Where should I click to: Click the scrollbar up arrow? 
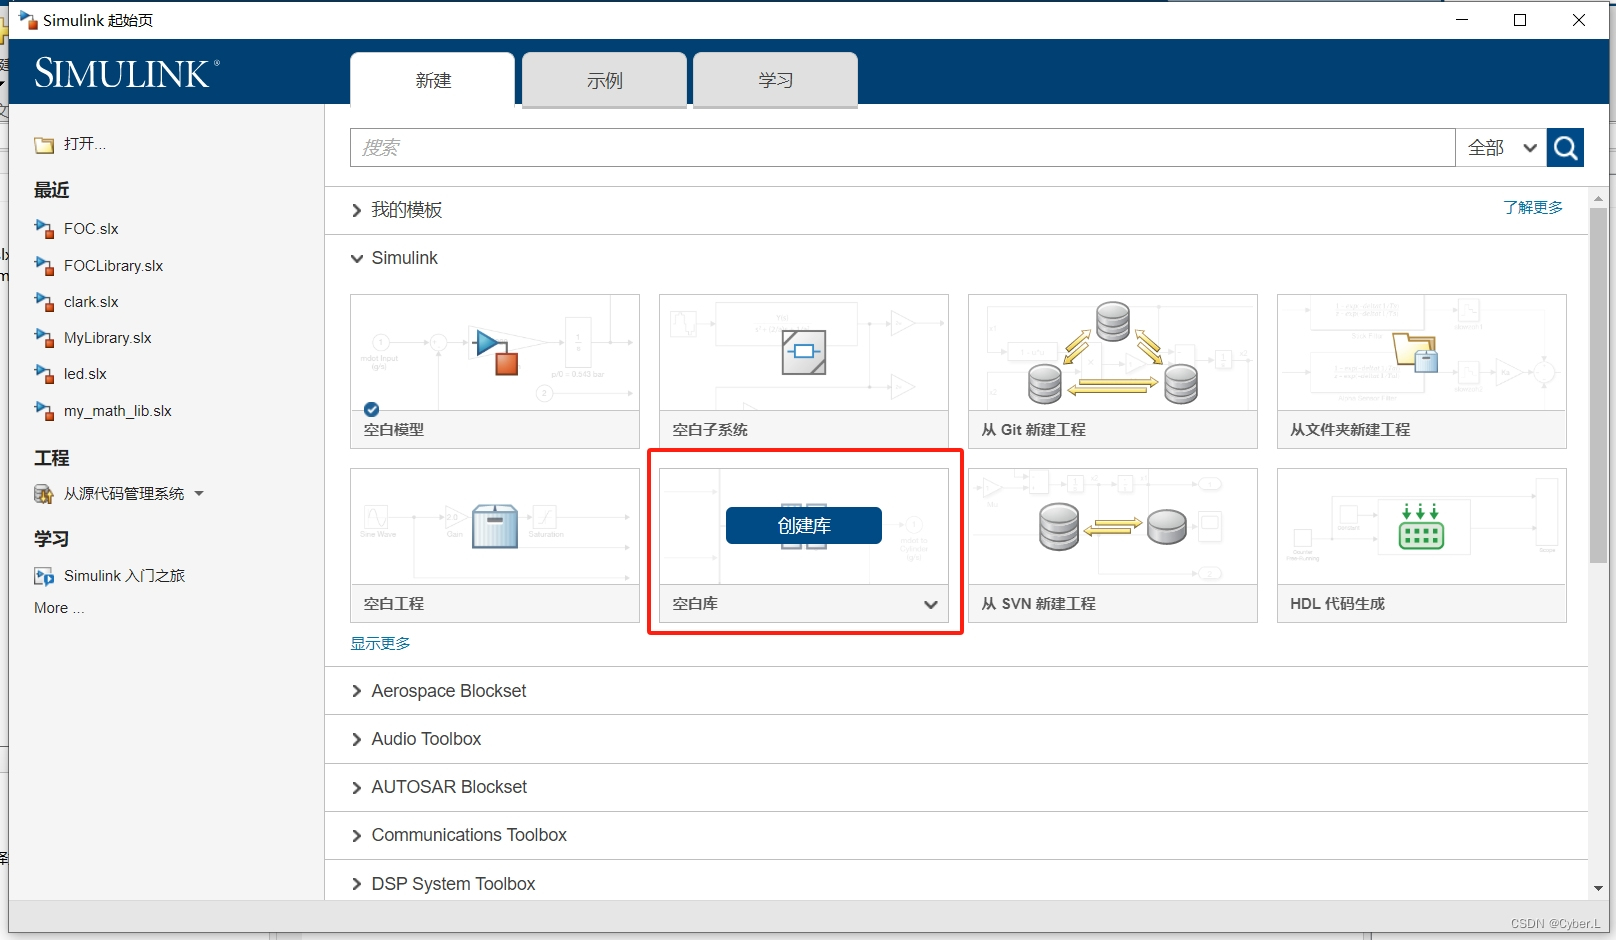click(1598, 198)
